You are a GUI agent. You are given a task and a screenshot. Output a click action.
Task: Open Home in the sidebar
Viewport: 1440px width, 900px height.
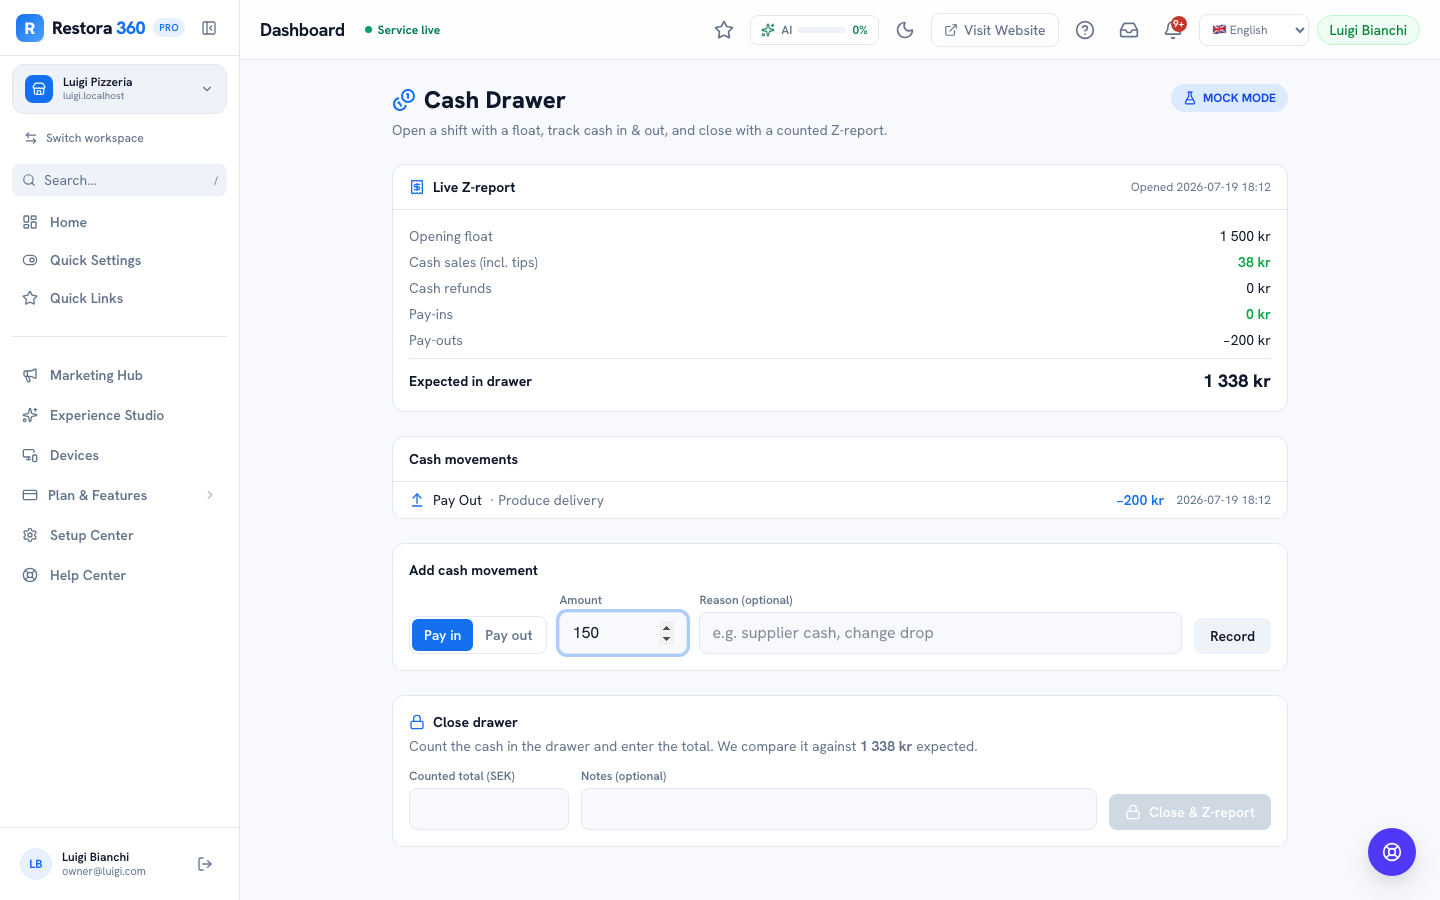[119, 222]
